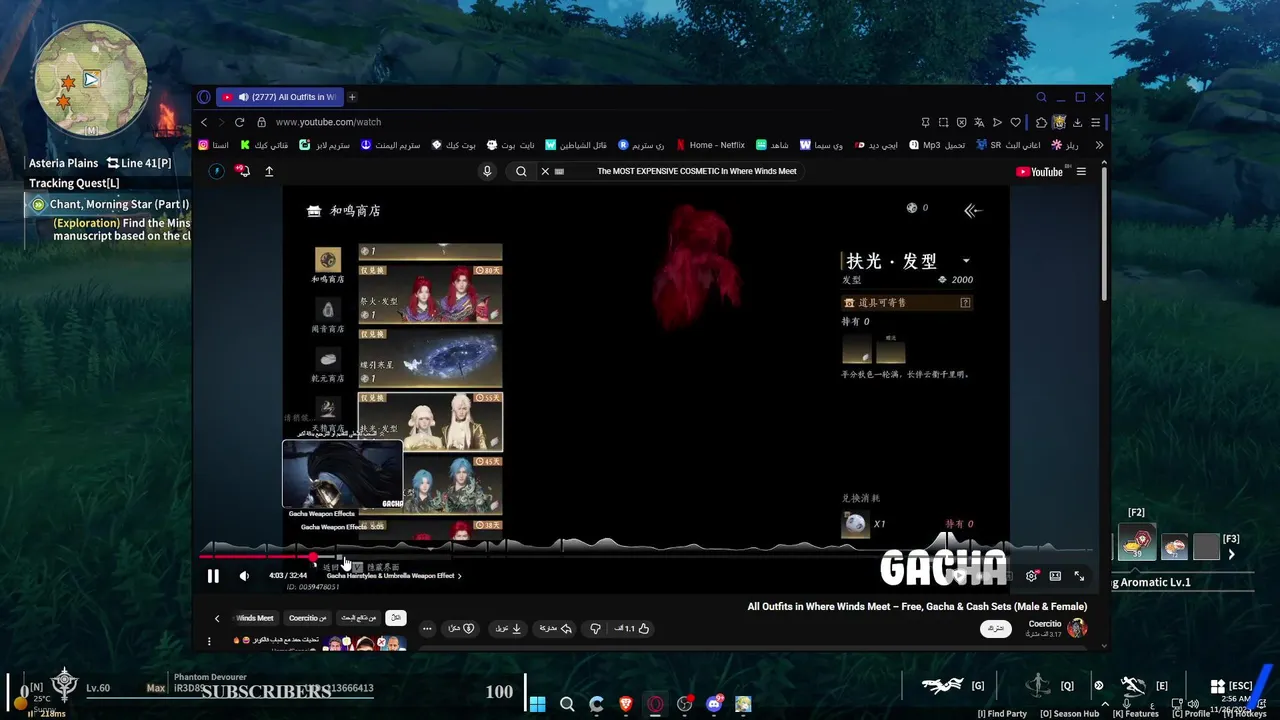Image resolution: width=1280 pixels, height=720 pixels.
Task: Open the Mp3 download bookmark
Action: (x=937, y=145)
